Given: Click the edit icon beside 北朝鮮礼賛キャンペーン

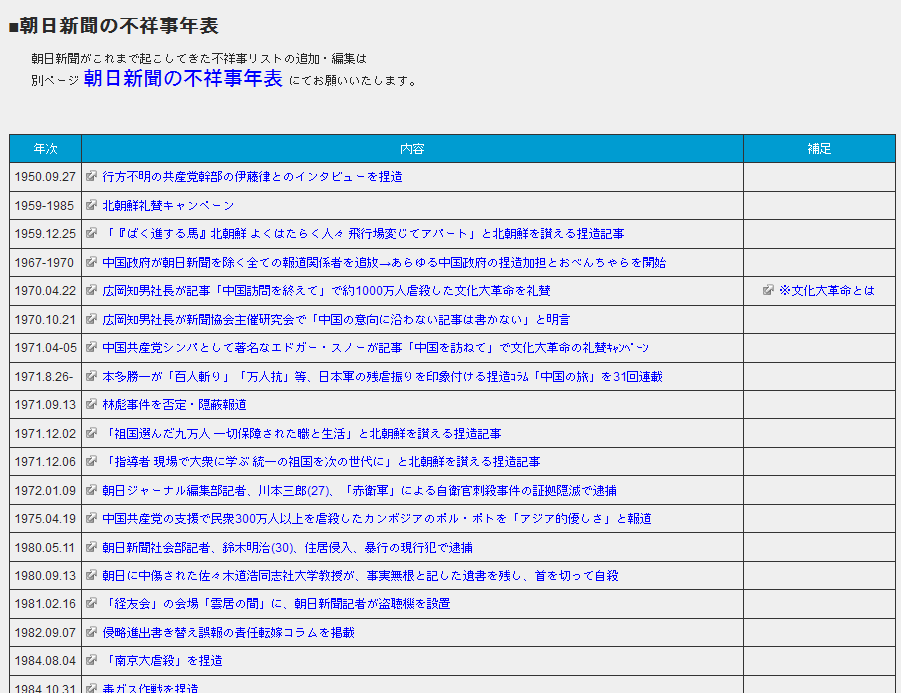Looking at the screenshot, I should (x=91, y=205).
